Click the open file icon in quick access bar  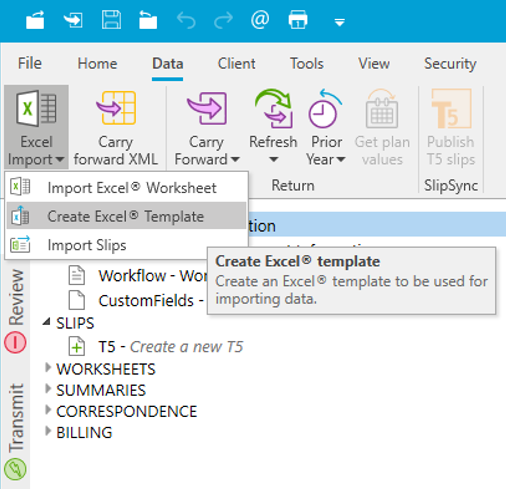(35, 20)
